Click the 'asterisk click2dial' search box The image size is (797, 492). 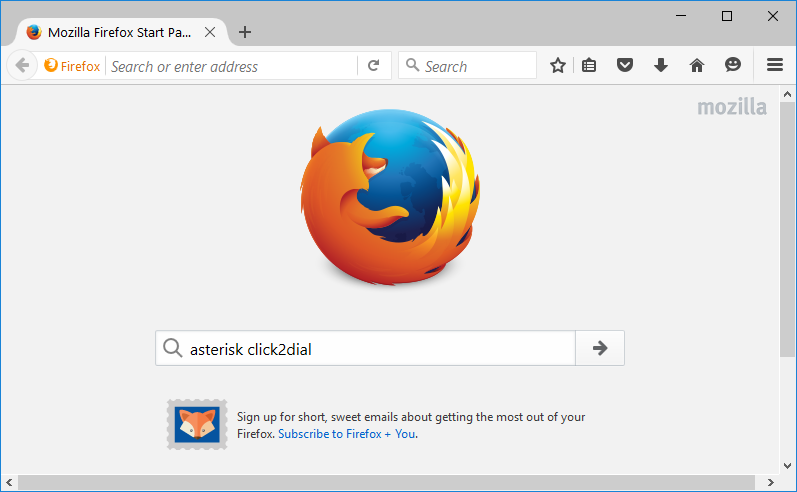tap(365, 349)
